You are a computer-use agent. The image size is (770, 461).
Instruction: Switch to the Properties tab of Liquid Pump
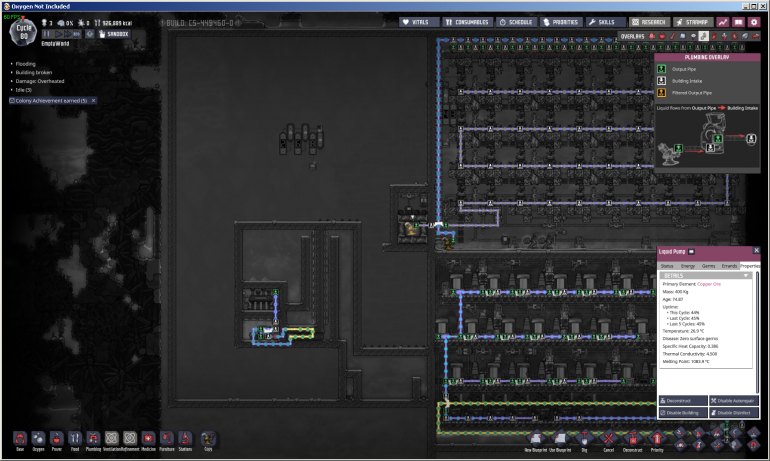(749, 266)
